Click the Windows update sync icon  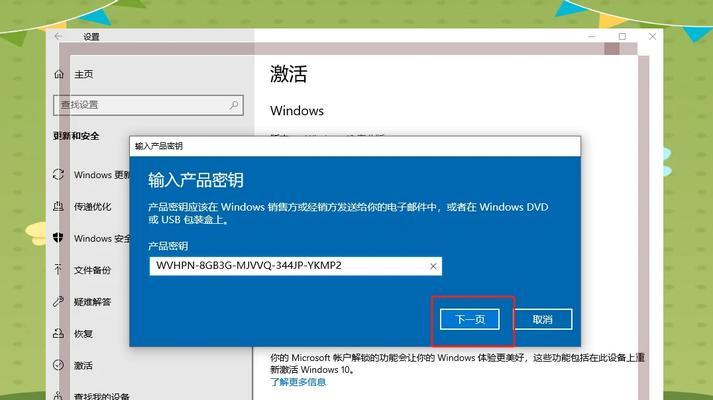click(58, 175)
